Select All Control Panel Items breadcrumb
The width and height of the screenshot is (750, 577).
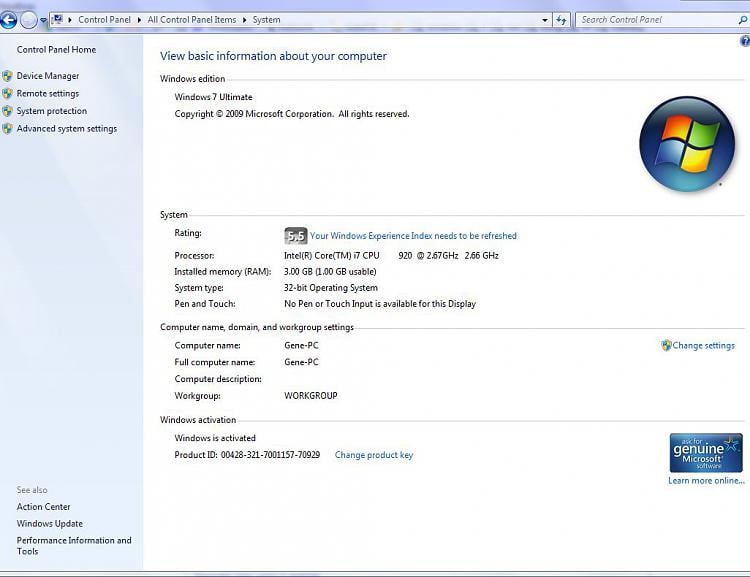[192, 20]
